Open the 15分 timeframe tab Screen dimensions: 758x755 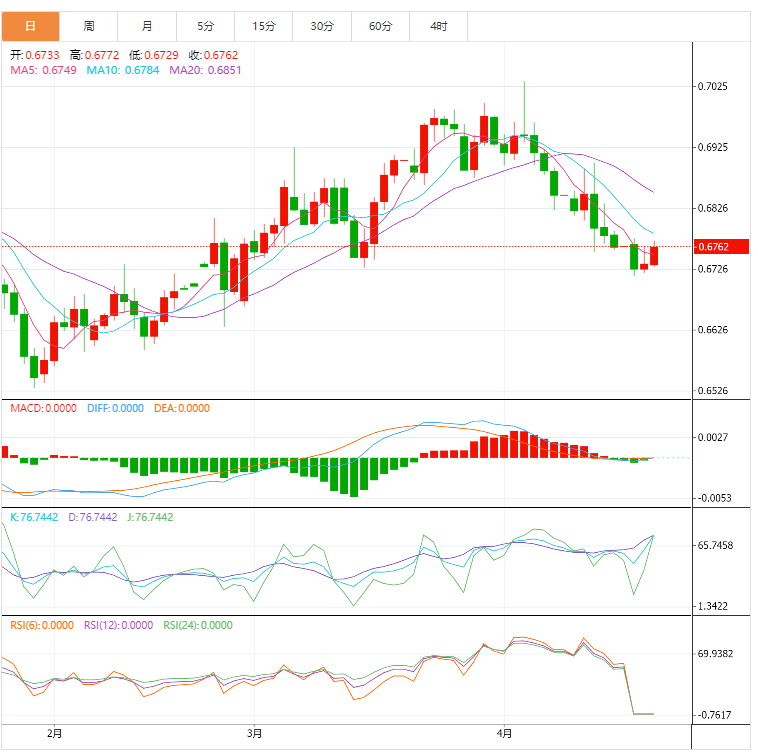[x=264, y=26]
